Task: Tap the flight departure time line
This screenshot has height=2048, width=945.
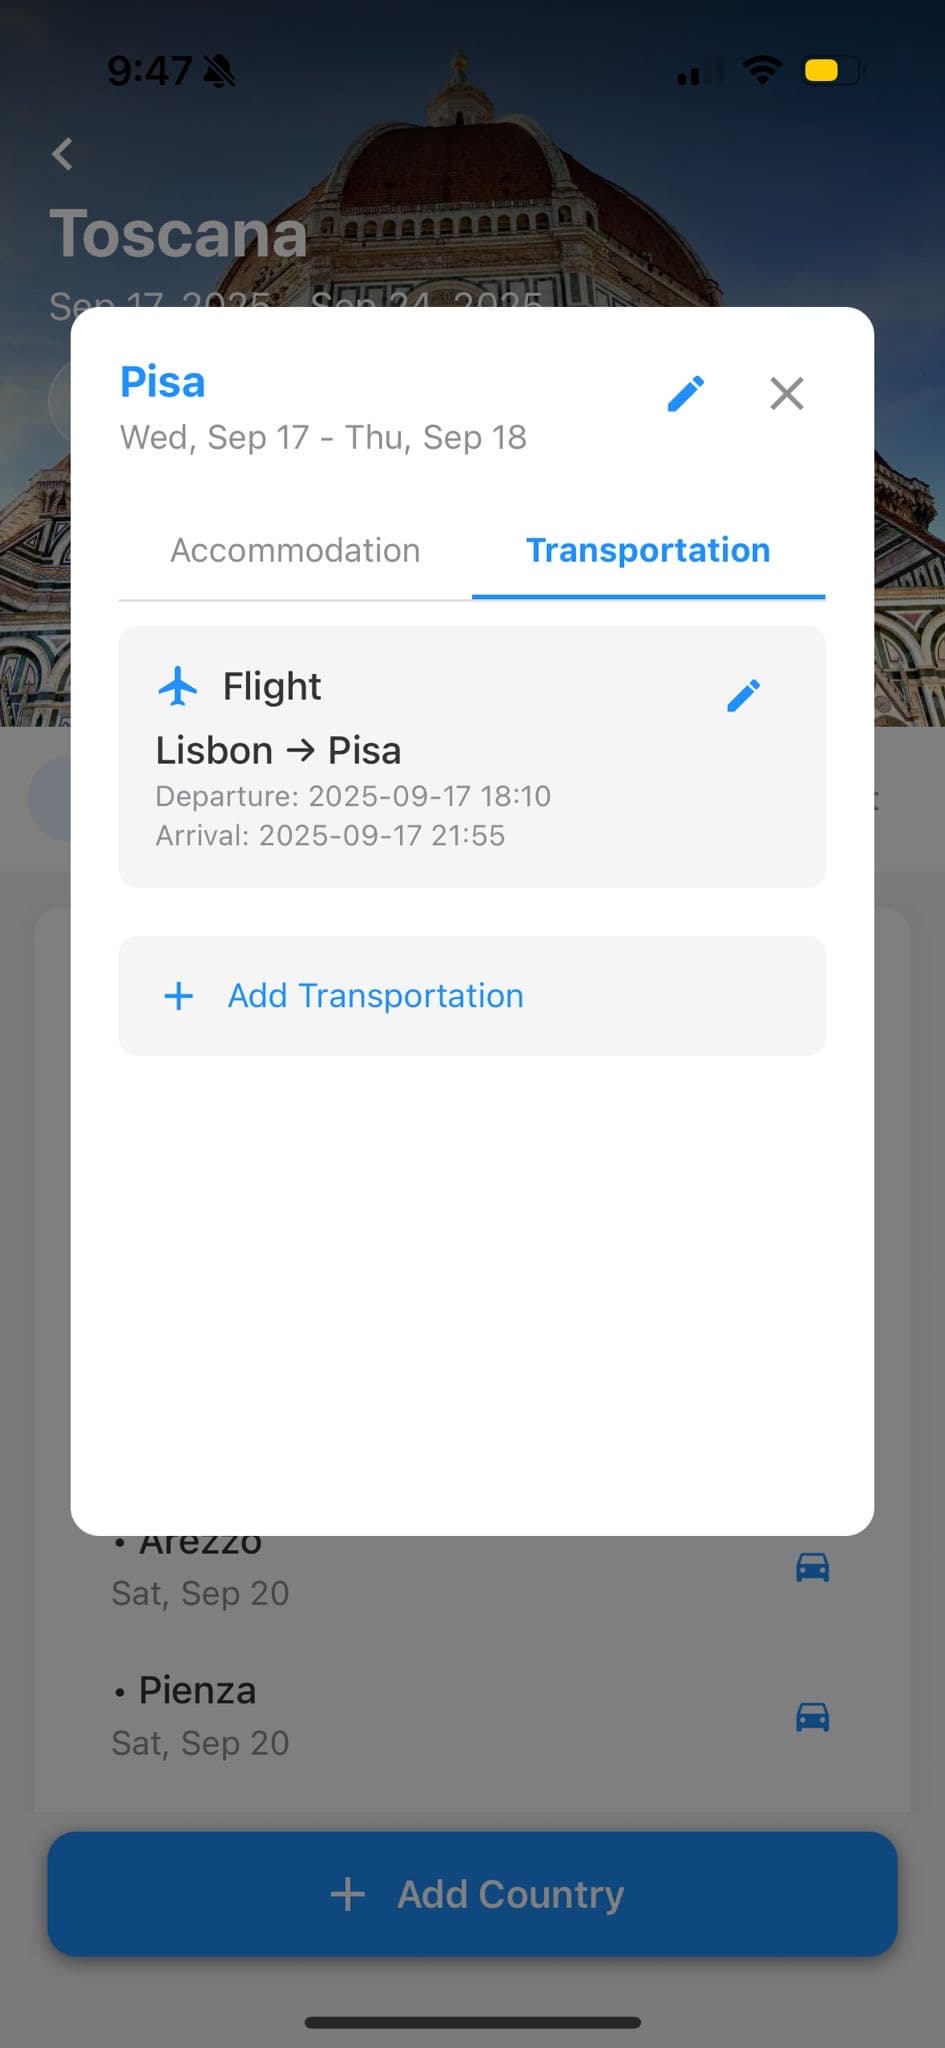Action: point(353,796)
